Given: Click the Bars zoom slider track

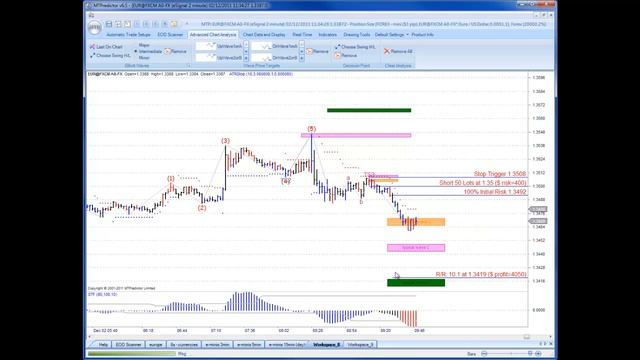Looking at the screenshot, I should (x=510, y=353).
